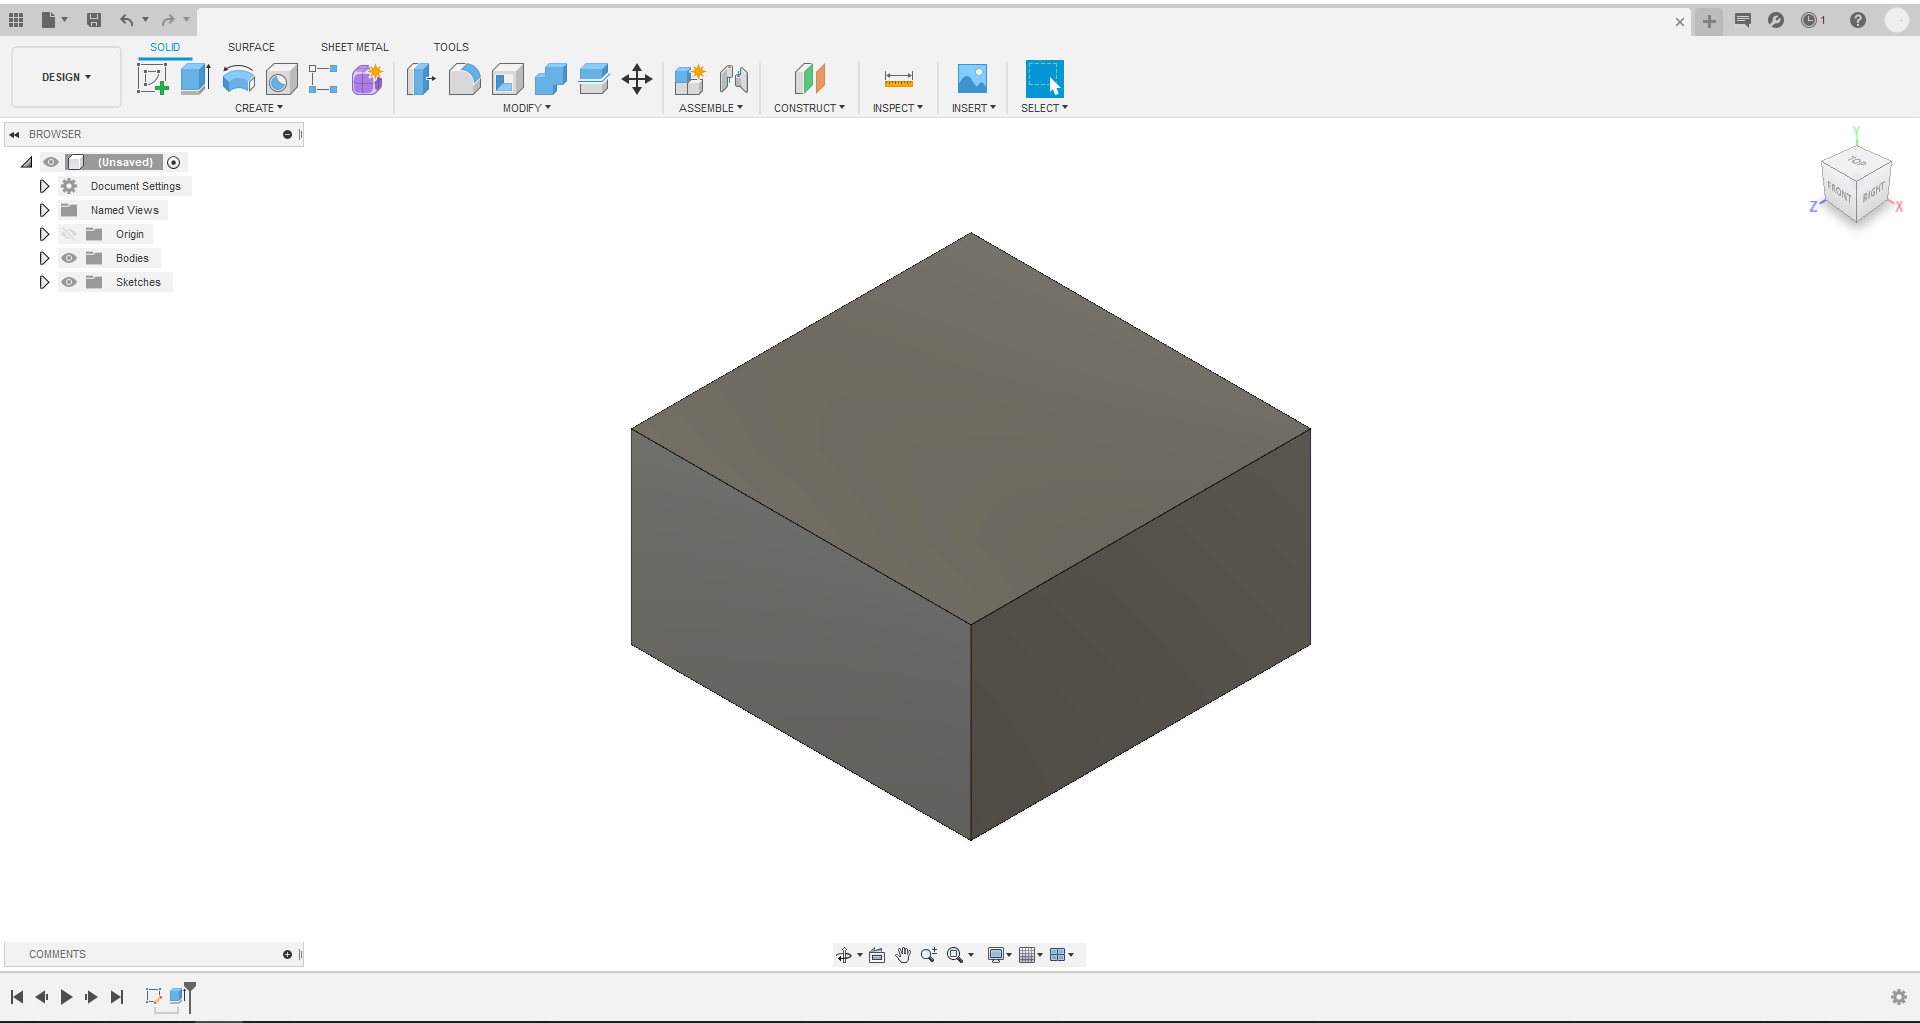This screenshot has height=1023, width=1920.
Task: Select the Create Form purple icon
Action: pyautogui.click(x=367, y=79)
